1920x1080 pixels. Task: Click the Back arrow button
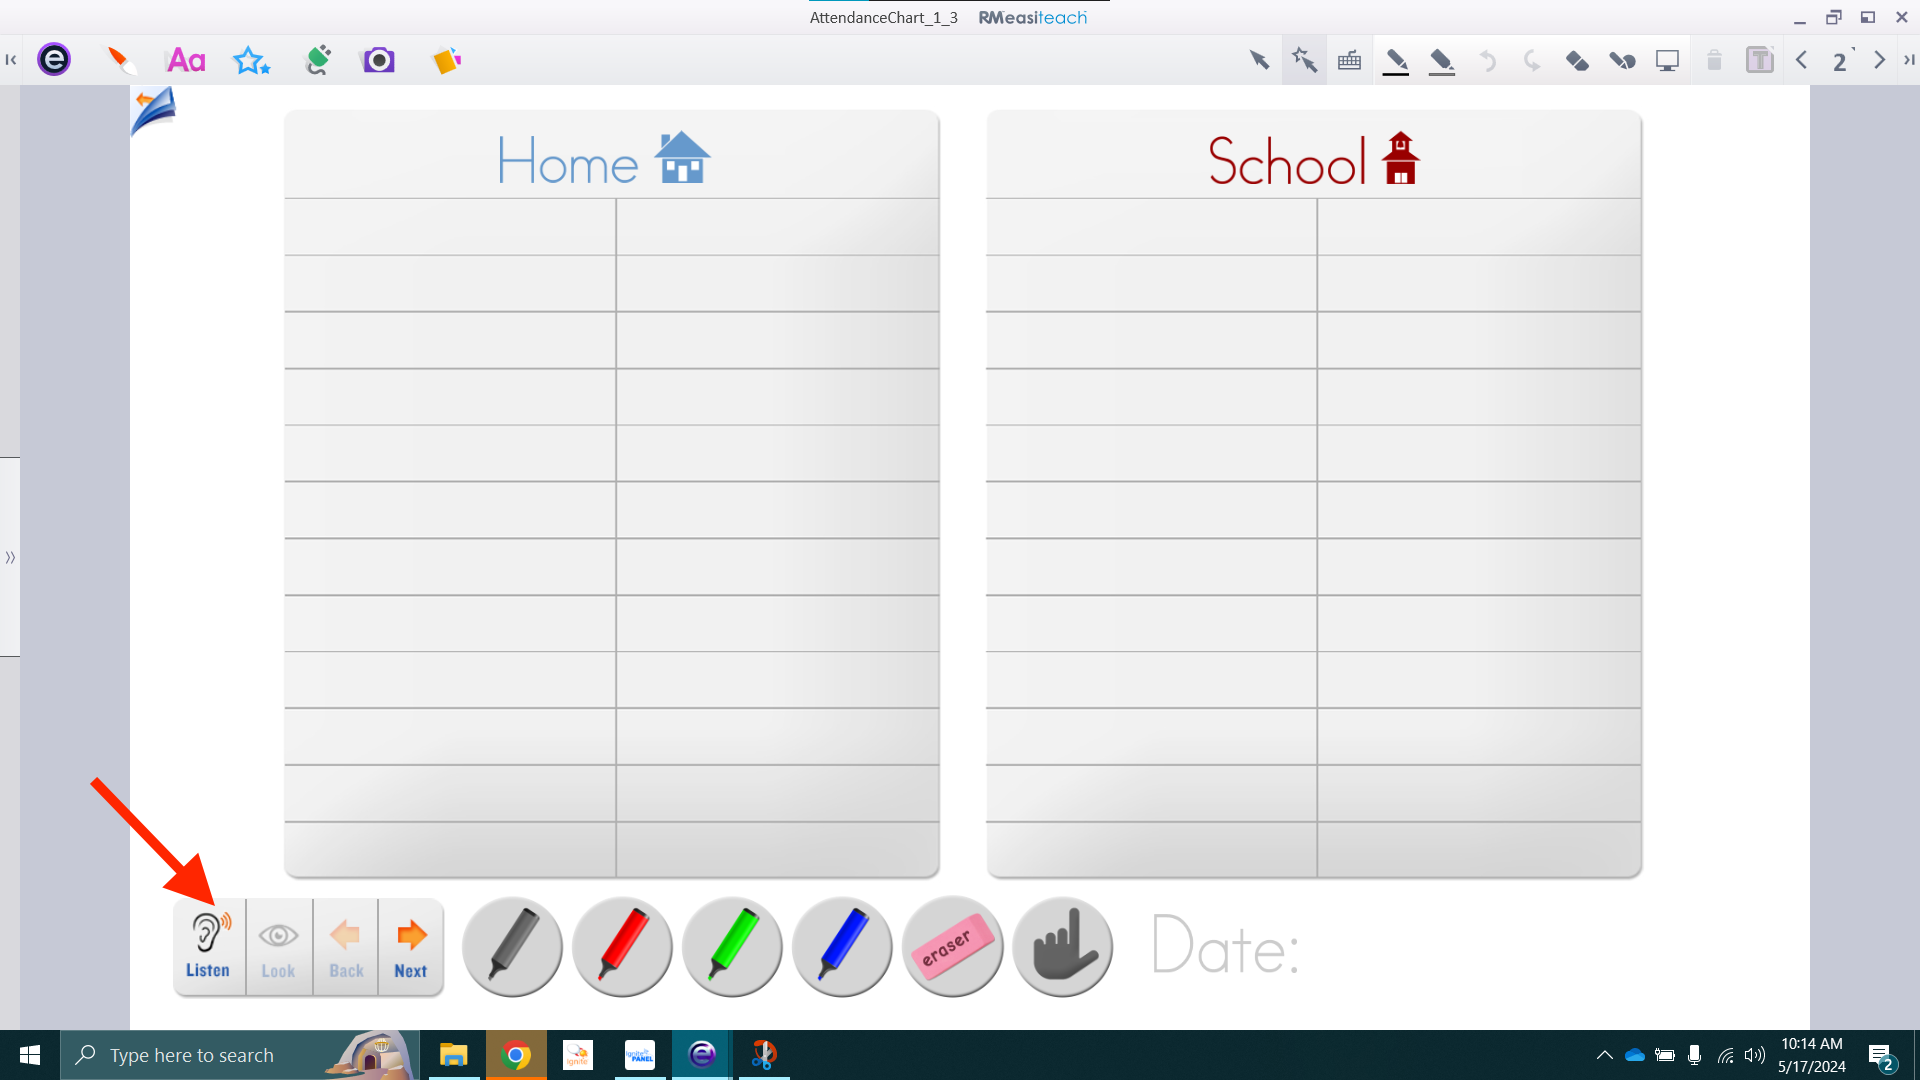[x=346, y=946]
